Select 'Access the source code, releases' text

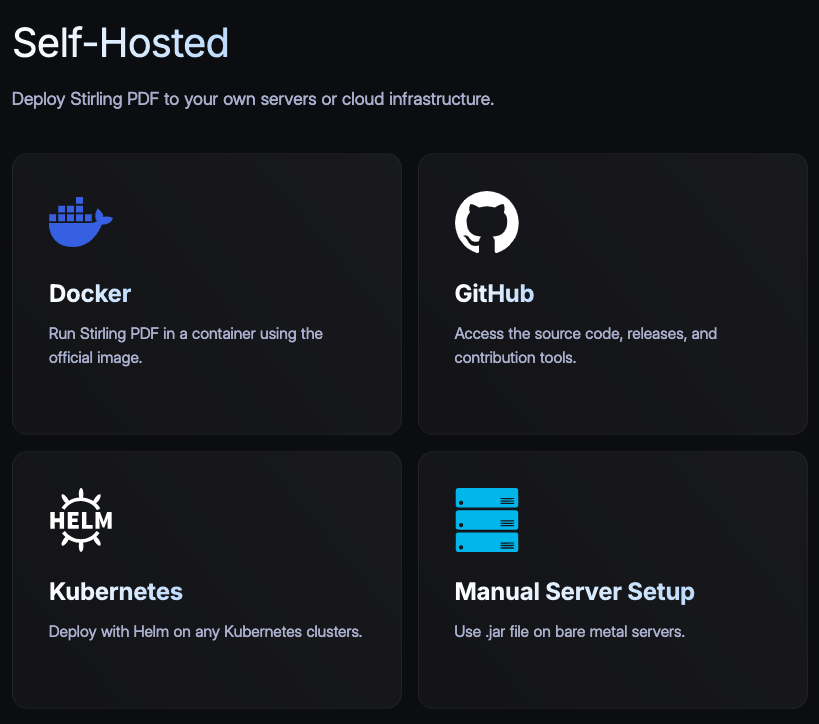(x=570, y=334)
